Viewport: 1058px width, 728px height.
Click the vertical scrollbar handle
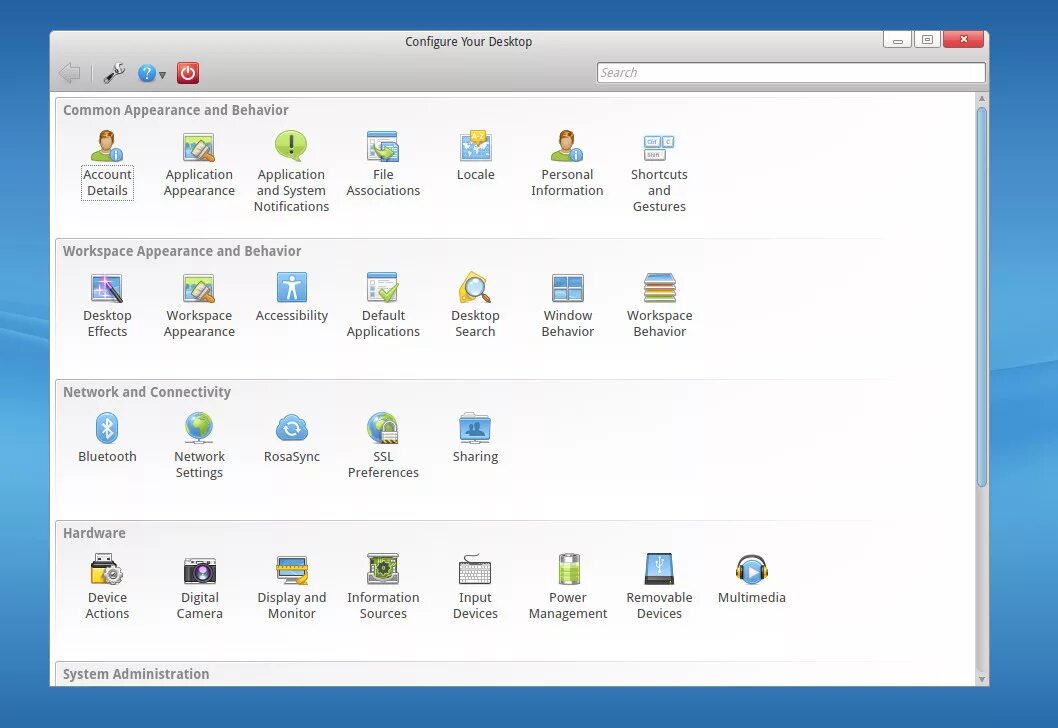(x=982, y=297)
